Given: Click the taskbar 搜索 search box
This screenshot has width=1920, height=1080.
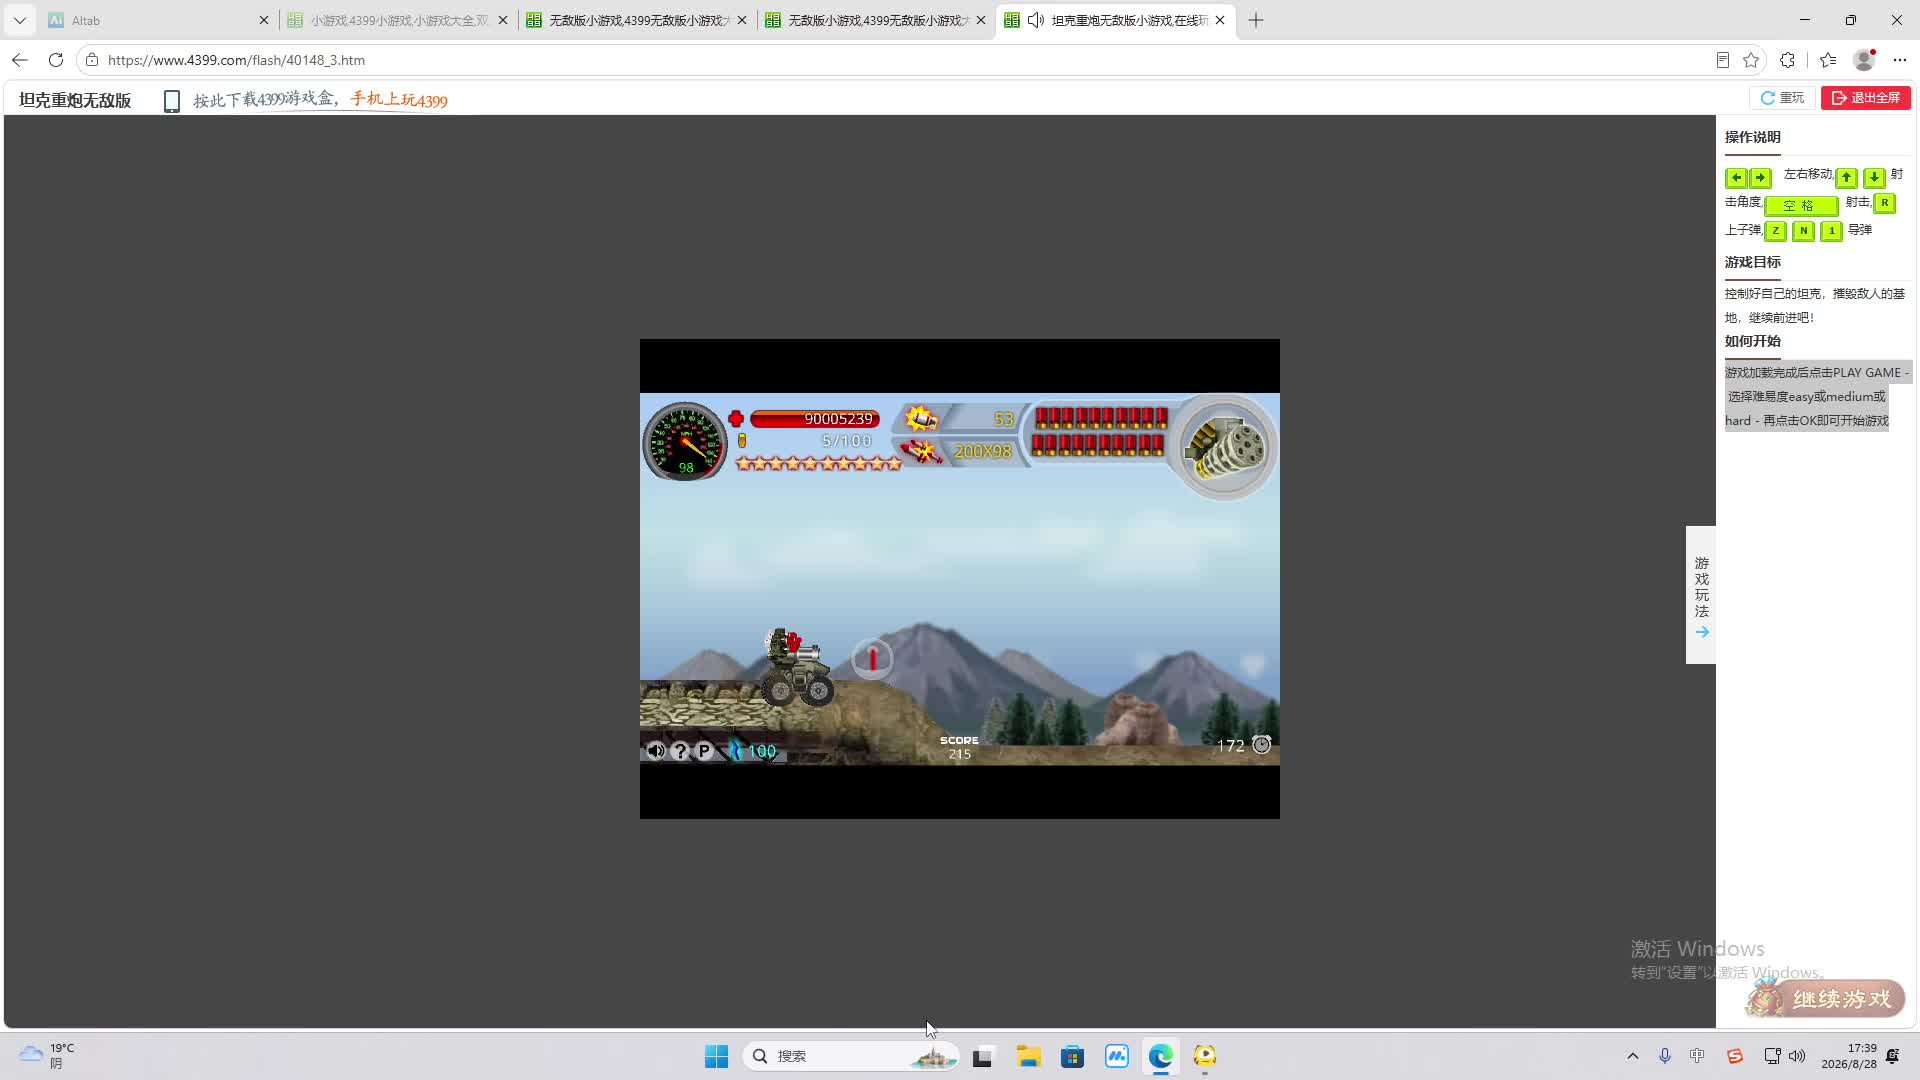Looking at the screenshot, I should [851, 1056].
